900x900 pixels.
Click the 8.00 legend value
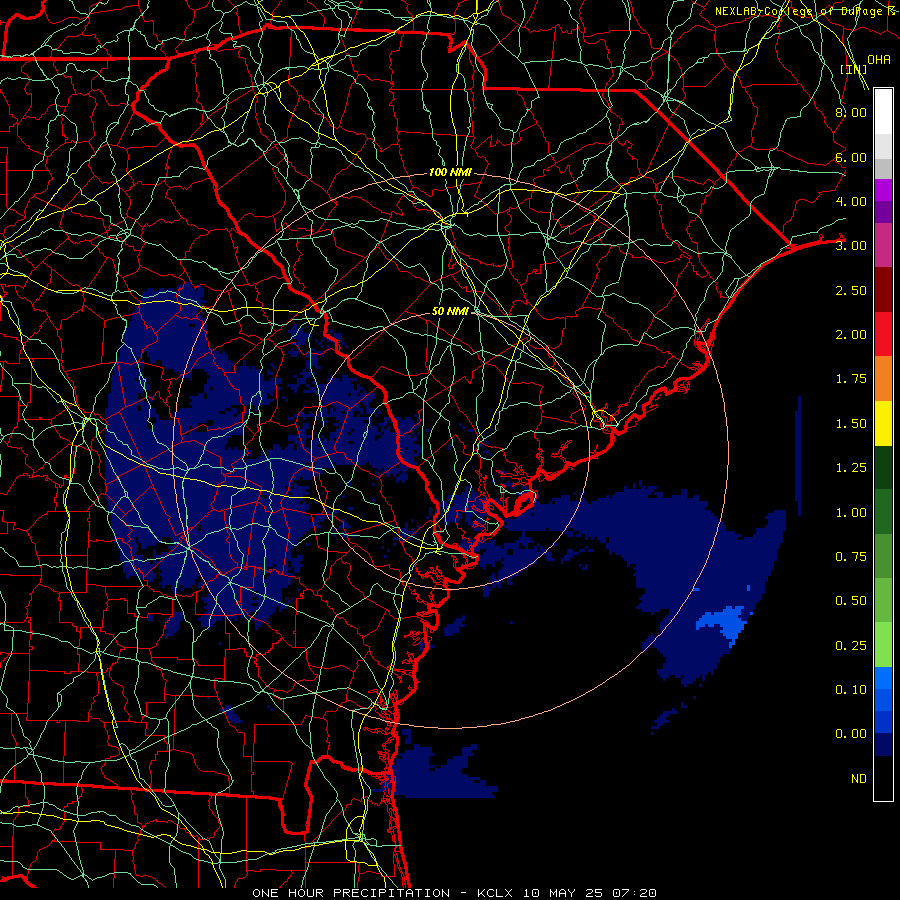point(851,112)
